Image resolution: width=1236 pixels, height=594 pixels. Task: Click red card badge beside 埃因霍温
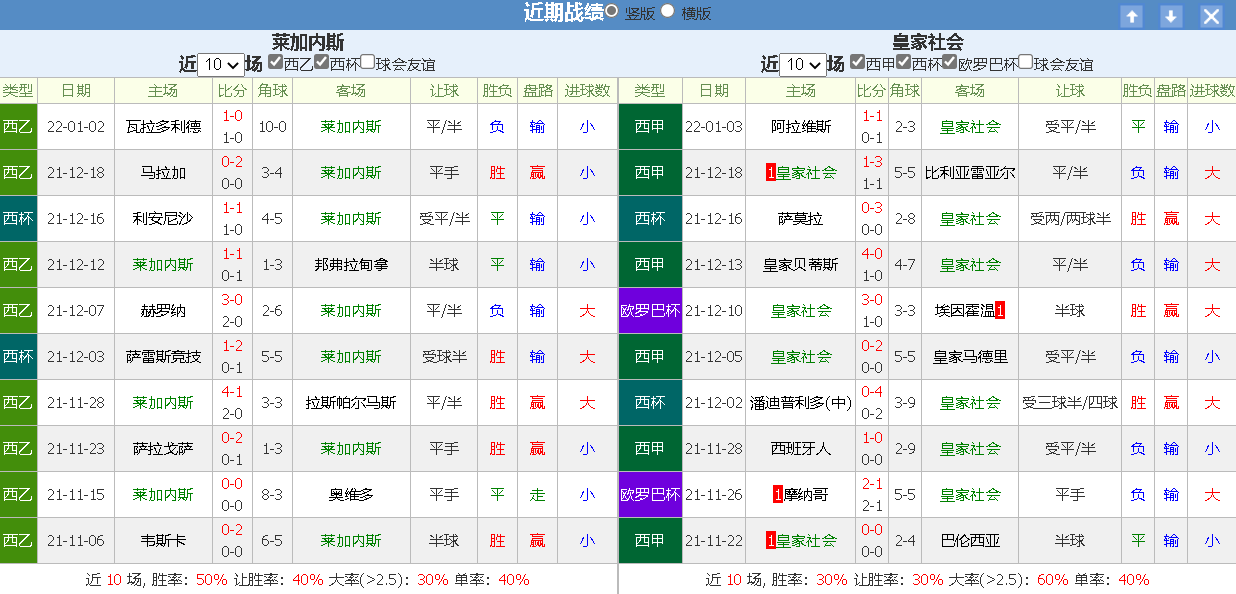[x=1000, y=311]
